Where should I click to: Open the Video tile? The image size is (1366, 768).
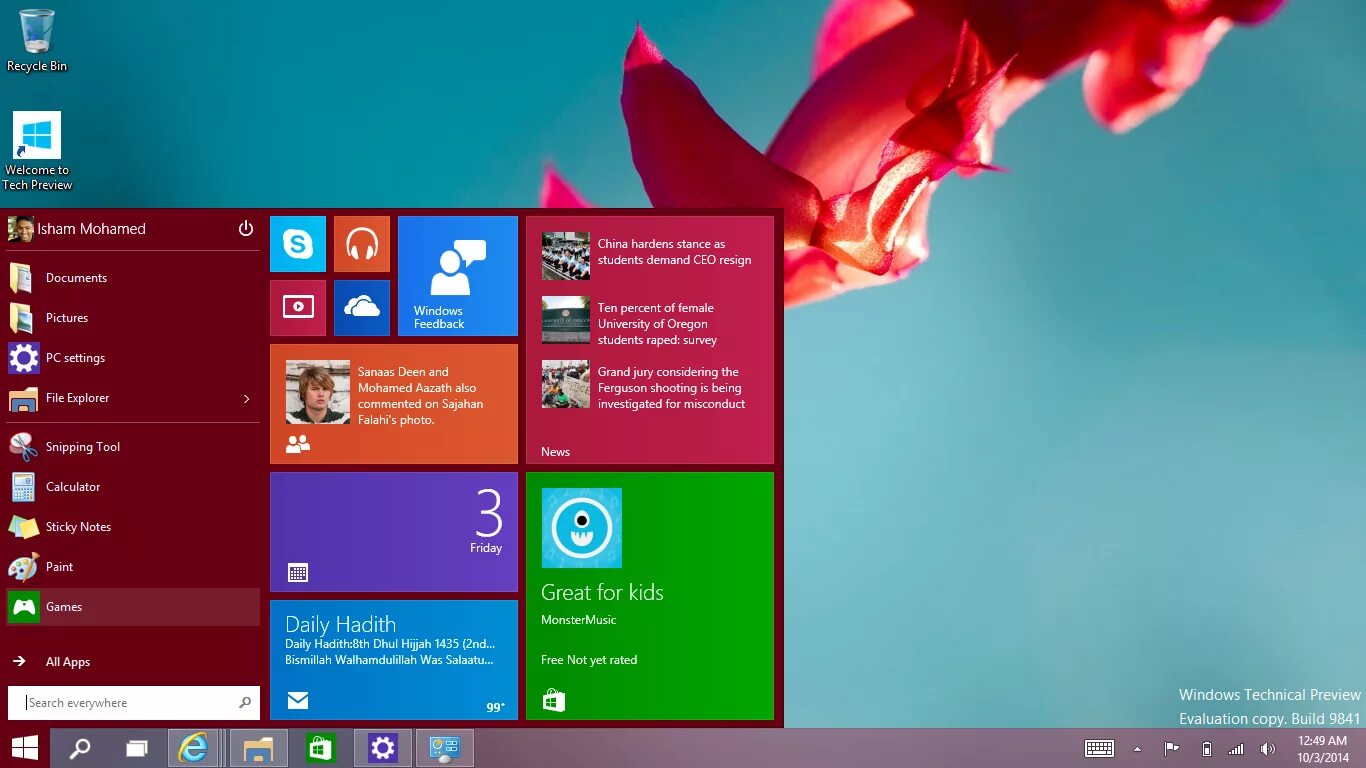tap(298, 308)
